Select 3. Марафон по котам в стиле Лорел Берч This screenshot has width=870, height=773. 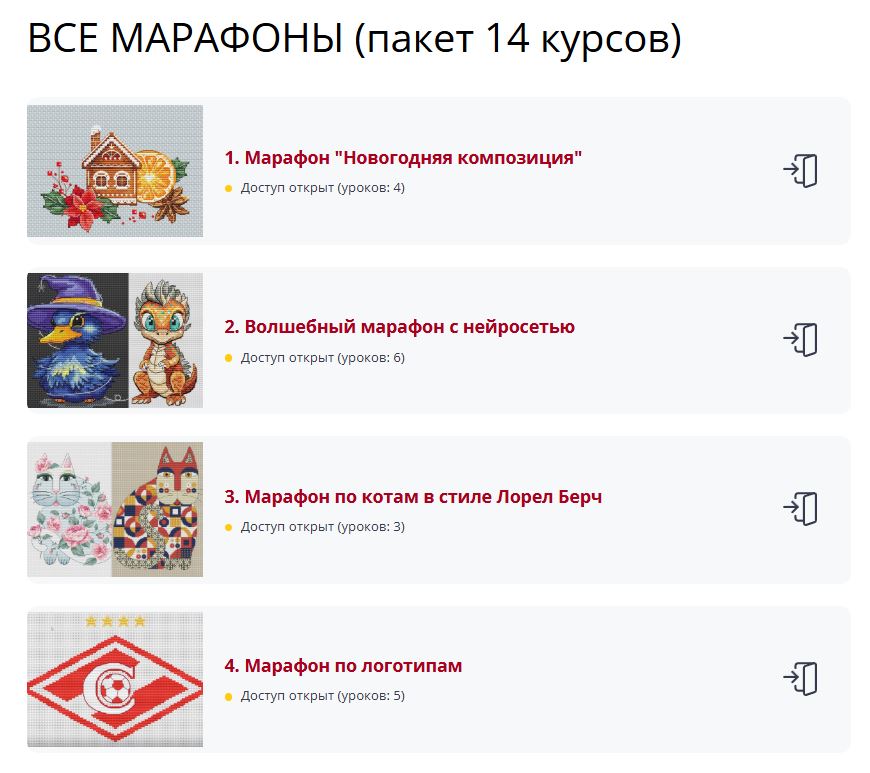click(x=413, y=496)
